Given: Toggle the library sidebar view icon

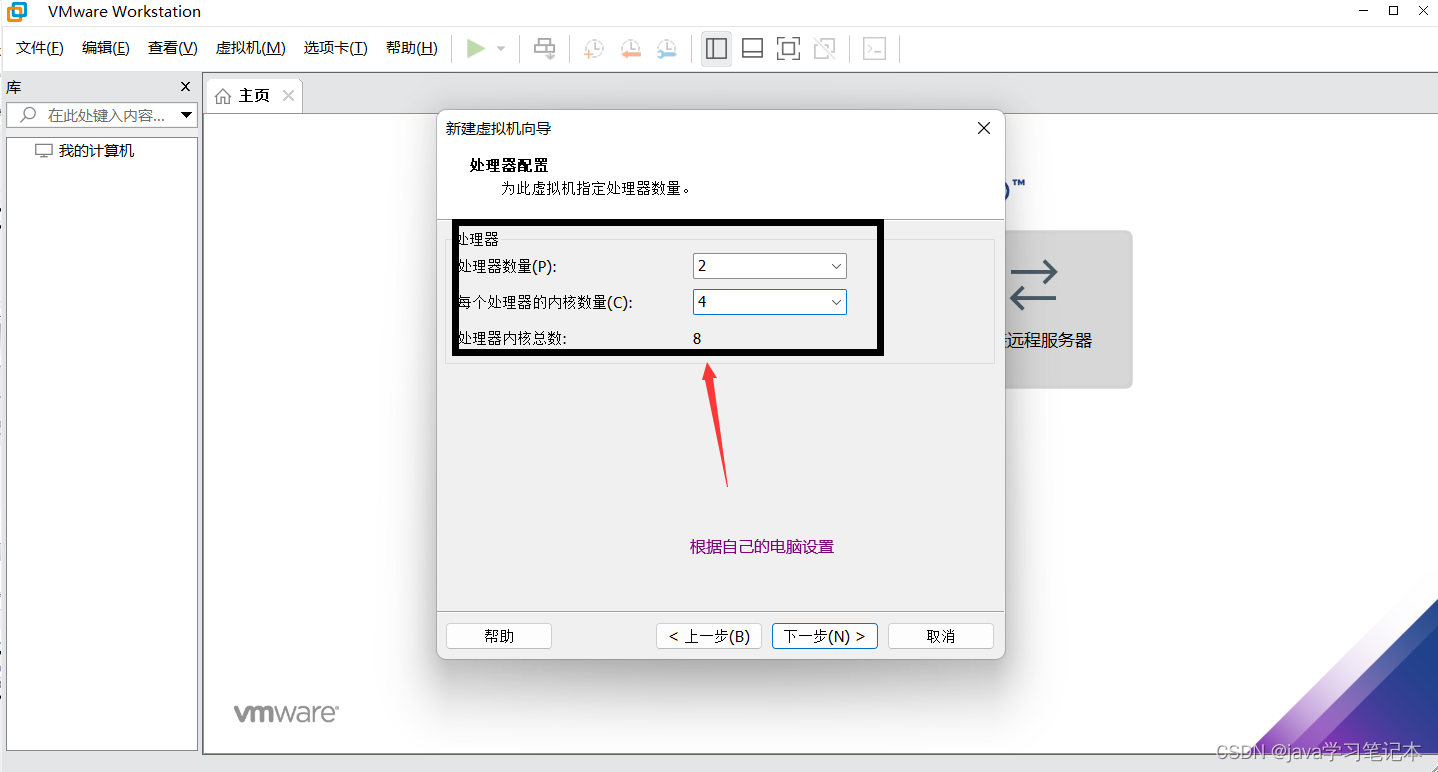Looking at the screenshot, I should 716,48.
